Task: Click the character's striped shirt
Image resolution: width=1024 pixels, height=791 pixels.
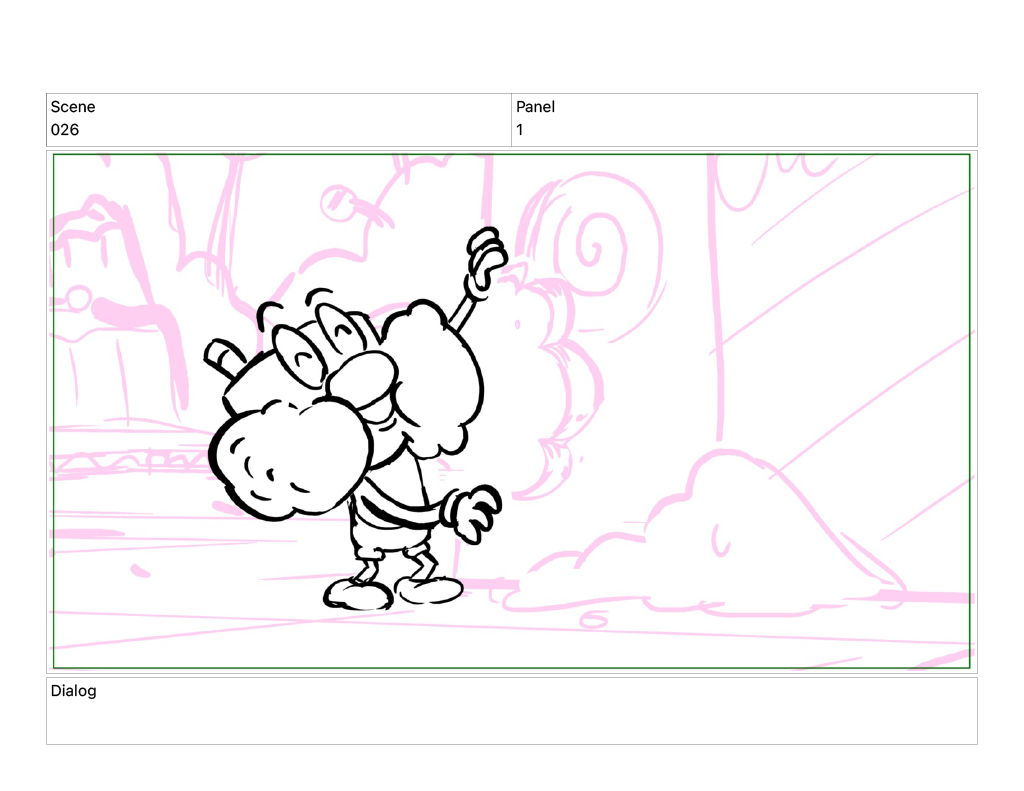Action: (x=385, y=500)
